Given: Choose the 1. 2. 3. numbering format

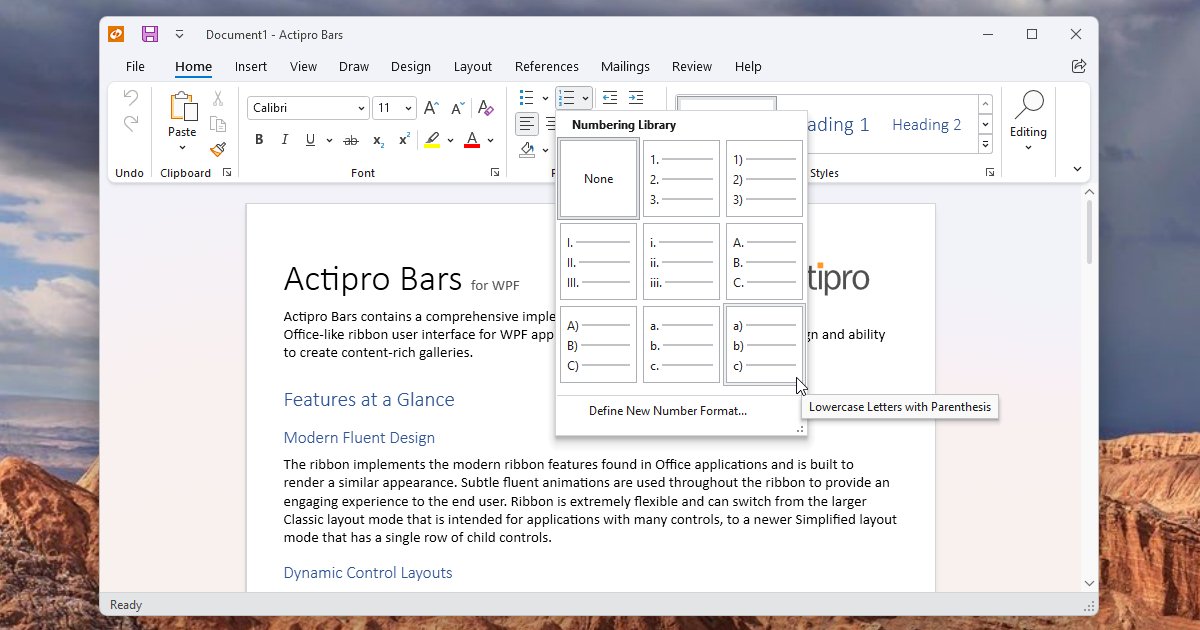Looking at the screenshot, I should (681, 179).
